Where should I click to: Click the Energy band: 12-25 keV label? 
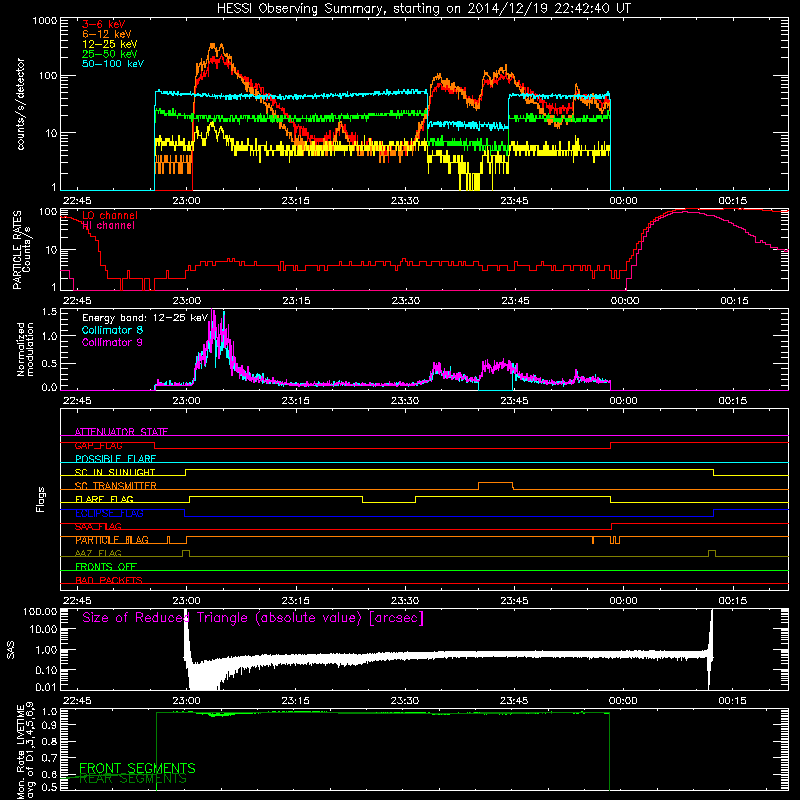145,318
